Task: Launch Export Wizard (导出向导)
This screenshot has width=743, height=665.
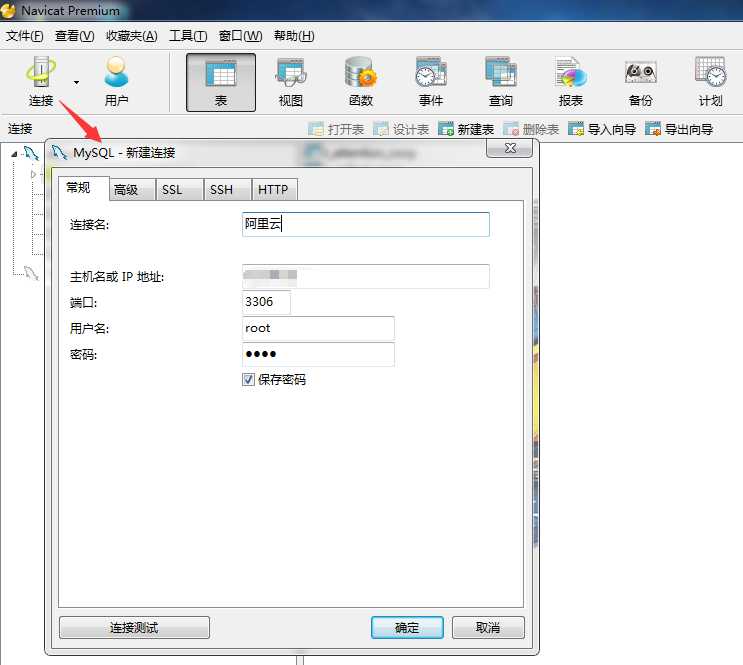Action: tap(679, 129)
